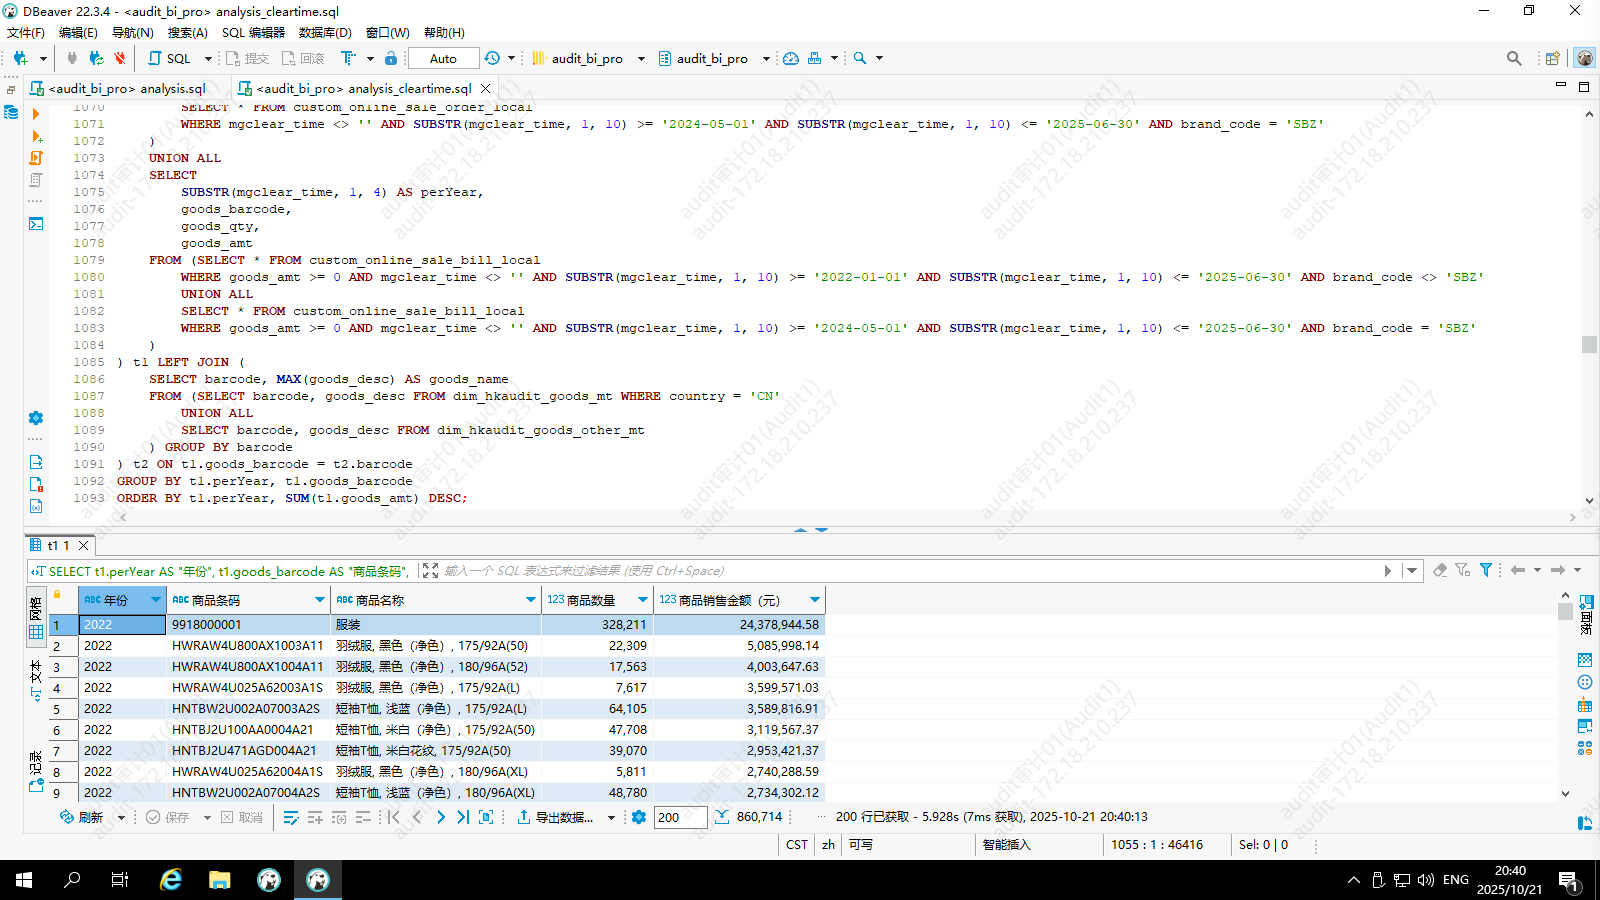Image resolution: width=1600 pixels, height=900 pixels.
Task: Expand the 年份 column header dropdown
Action: pos(156,600)
